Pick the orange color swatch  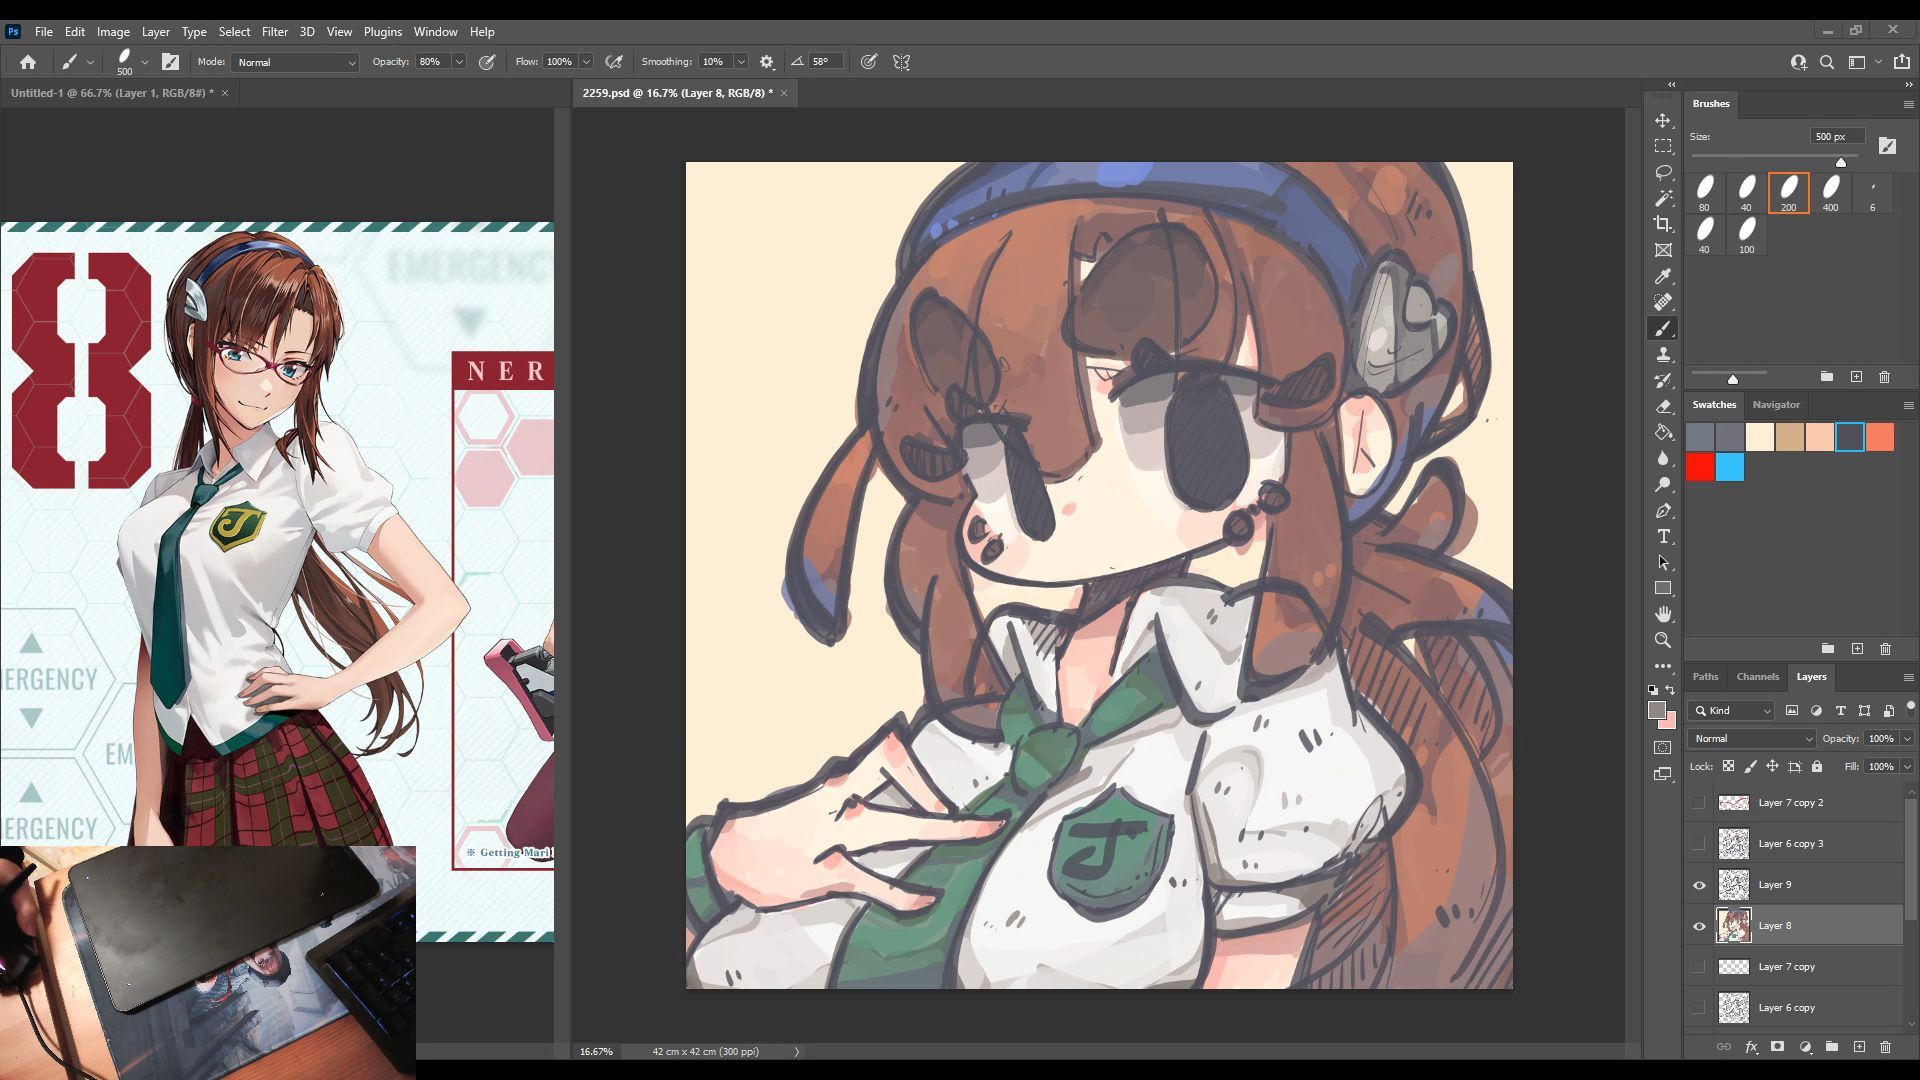(1879, 437)
